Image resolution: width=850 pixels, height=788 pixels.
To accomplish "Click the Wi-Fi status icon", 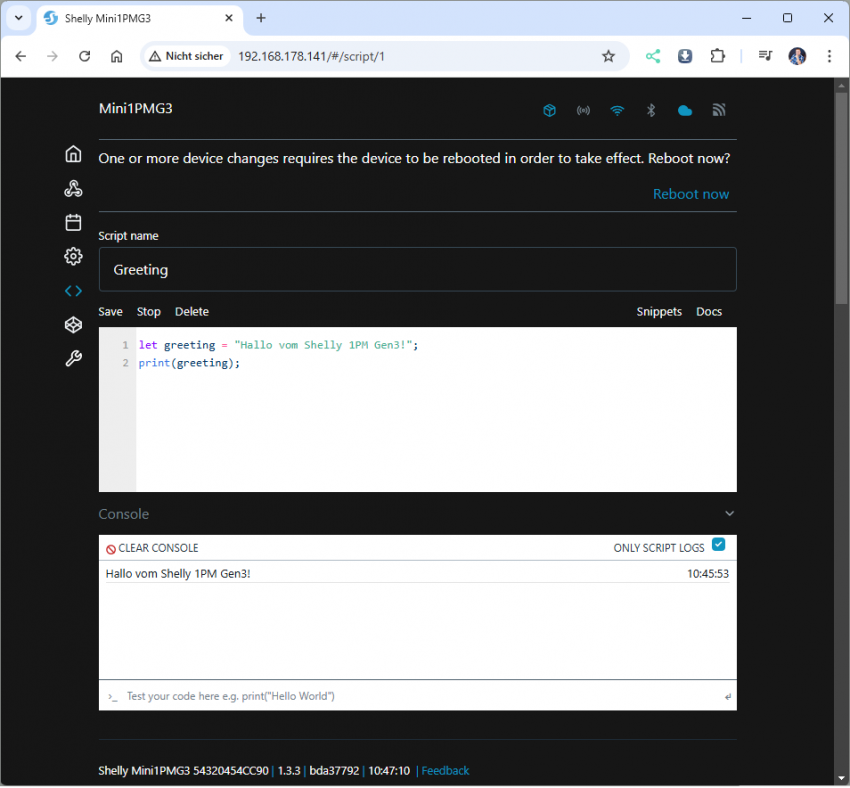I will coord(617,110).
